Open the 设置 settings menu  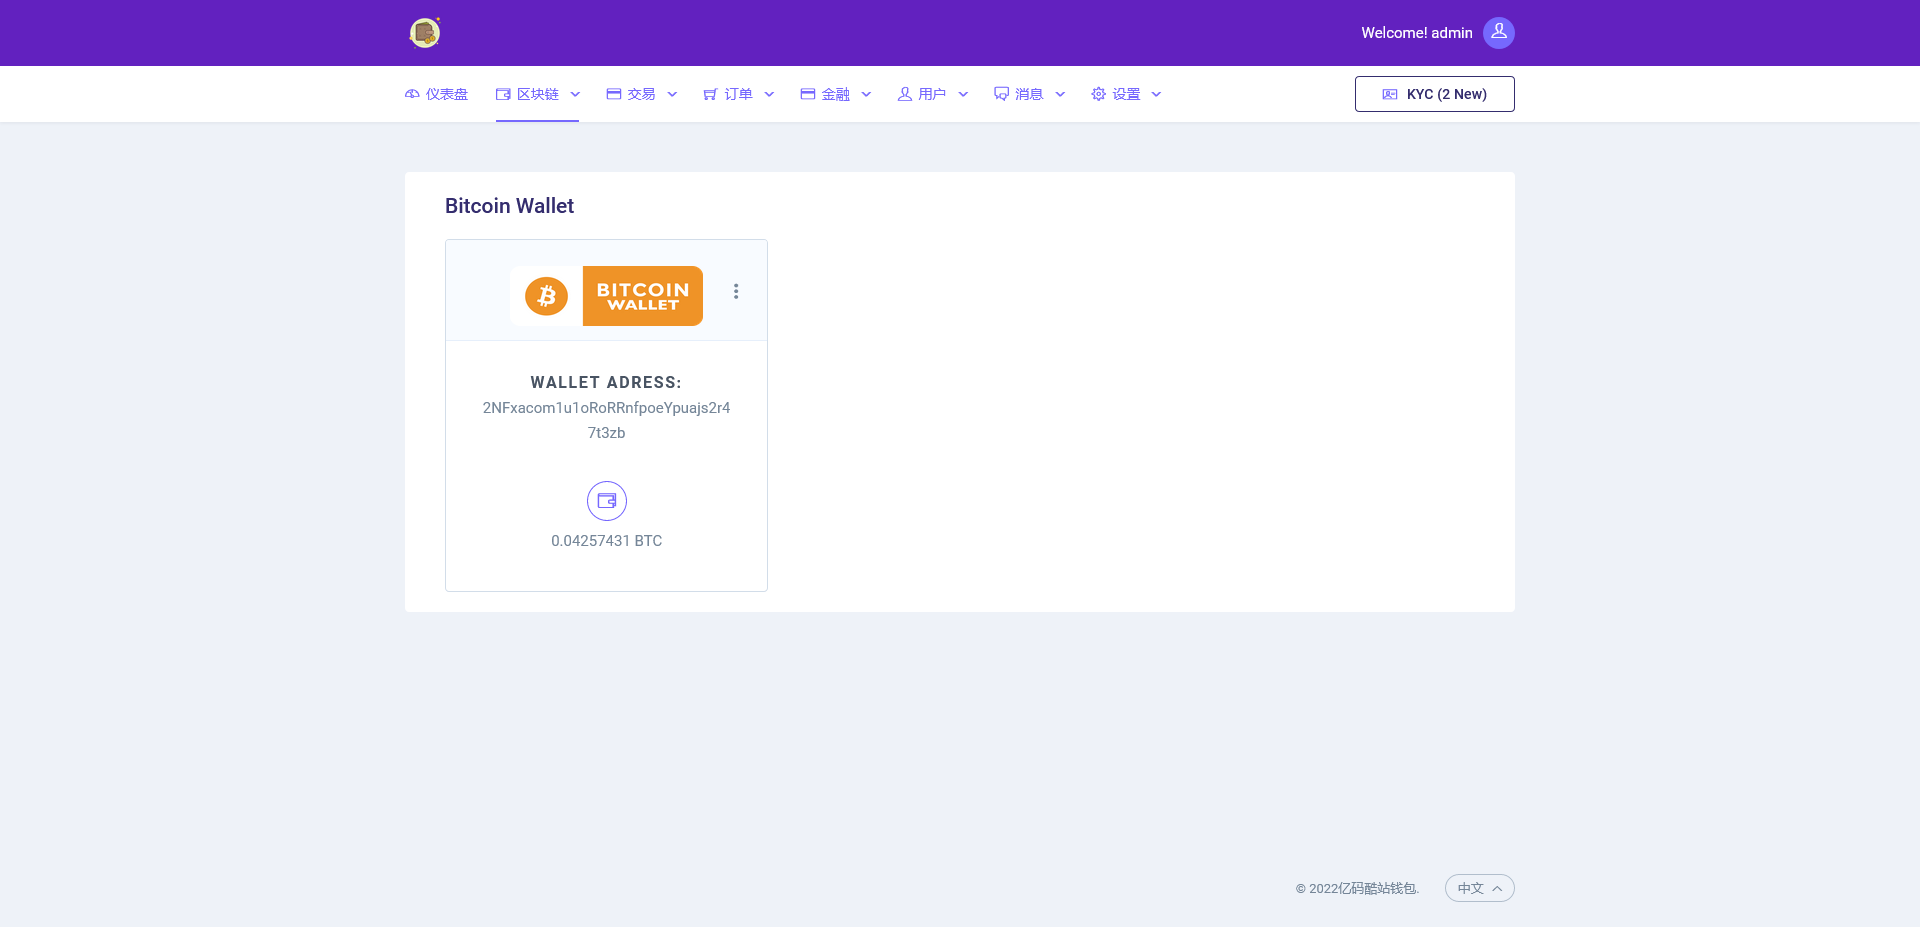point(1125,94)
